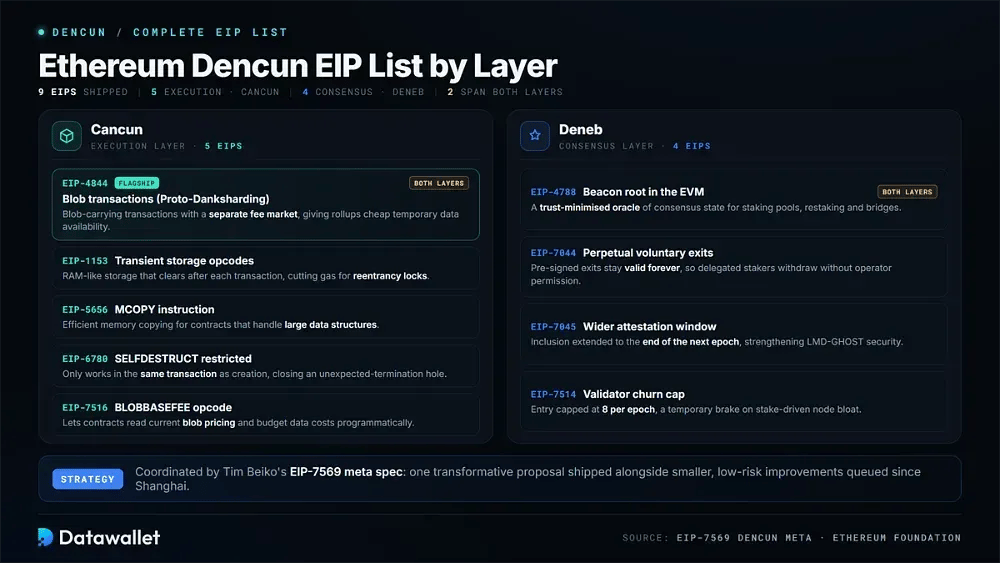Image resolution: width=1000 pixels, height=563 pixels.
Task: Click the 'Cancun' panel heading
Action: click(x=117, y=129)
